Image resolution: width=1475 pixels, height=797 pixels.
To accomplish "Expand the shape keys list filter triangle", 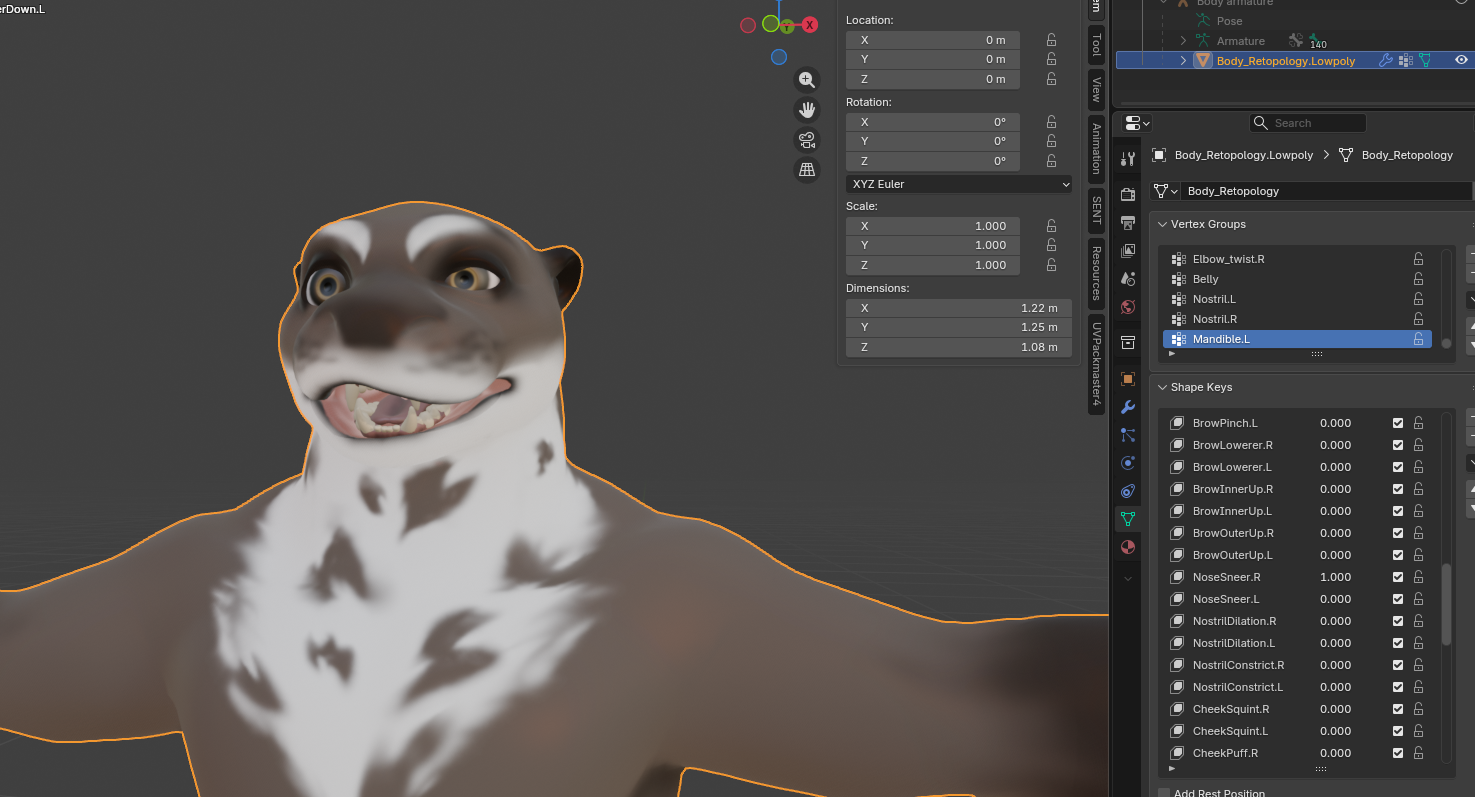I will coord(1171,768).
